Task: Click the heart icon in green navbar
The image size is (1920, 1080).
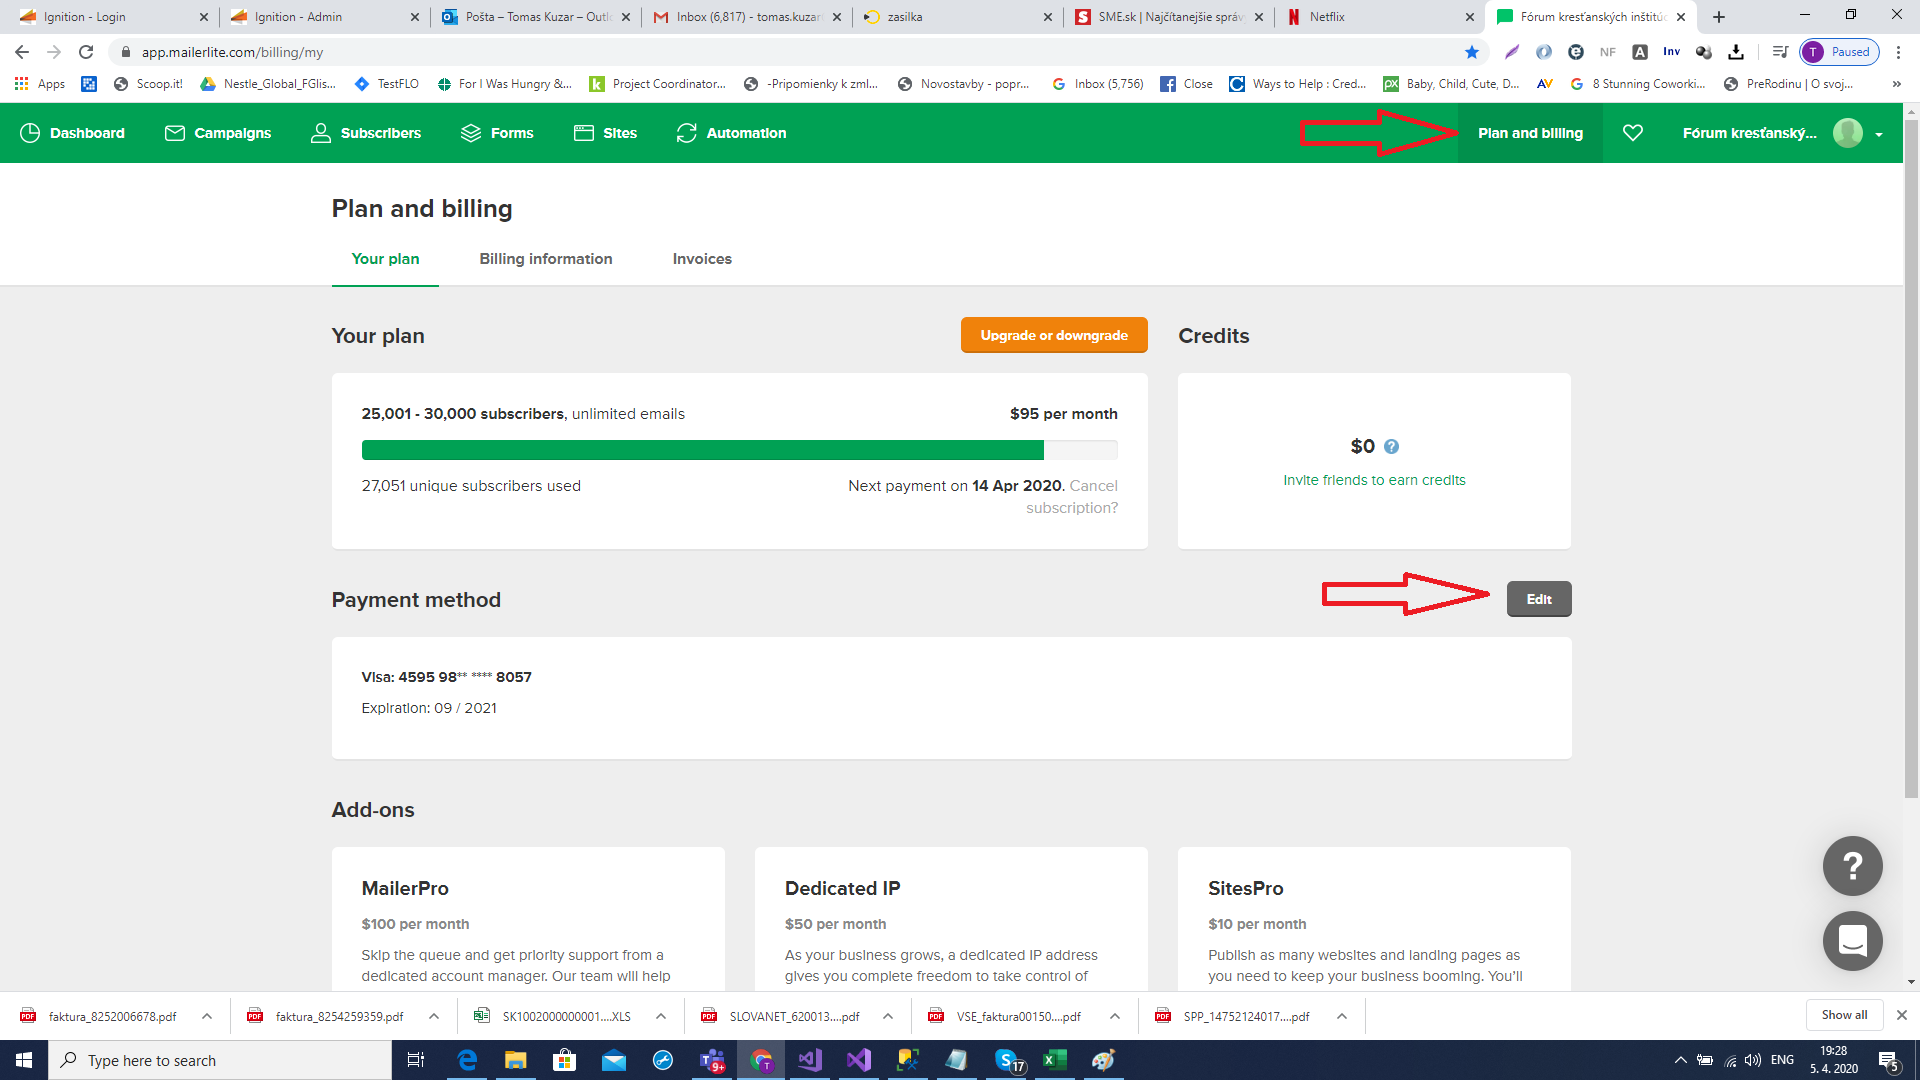Action: [1632, 133]
